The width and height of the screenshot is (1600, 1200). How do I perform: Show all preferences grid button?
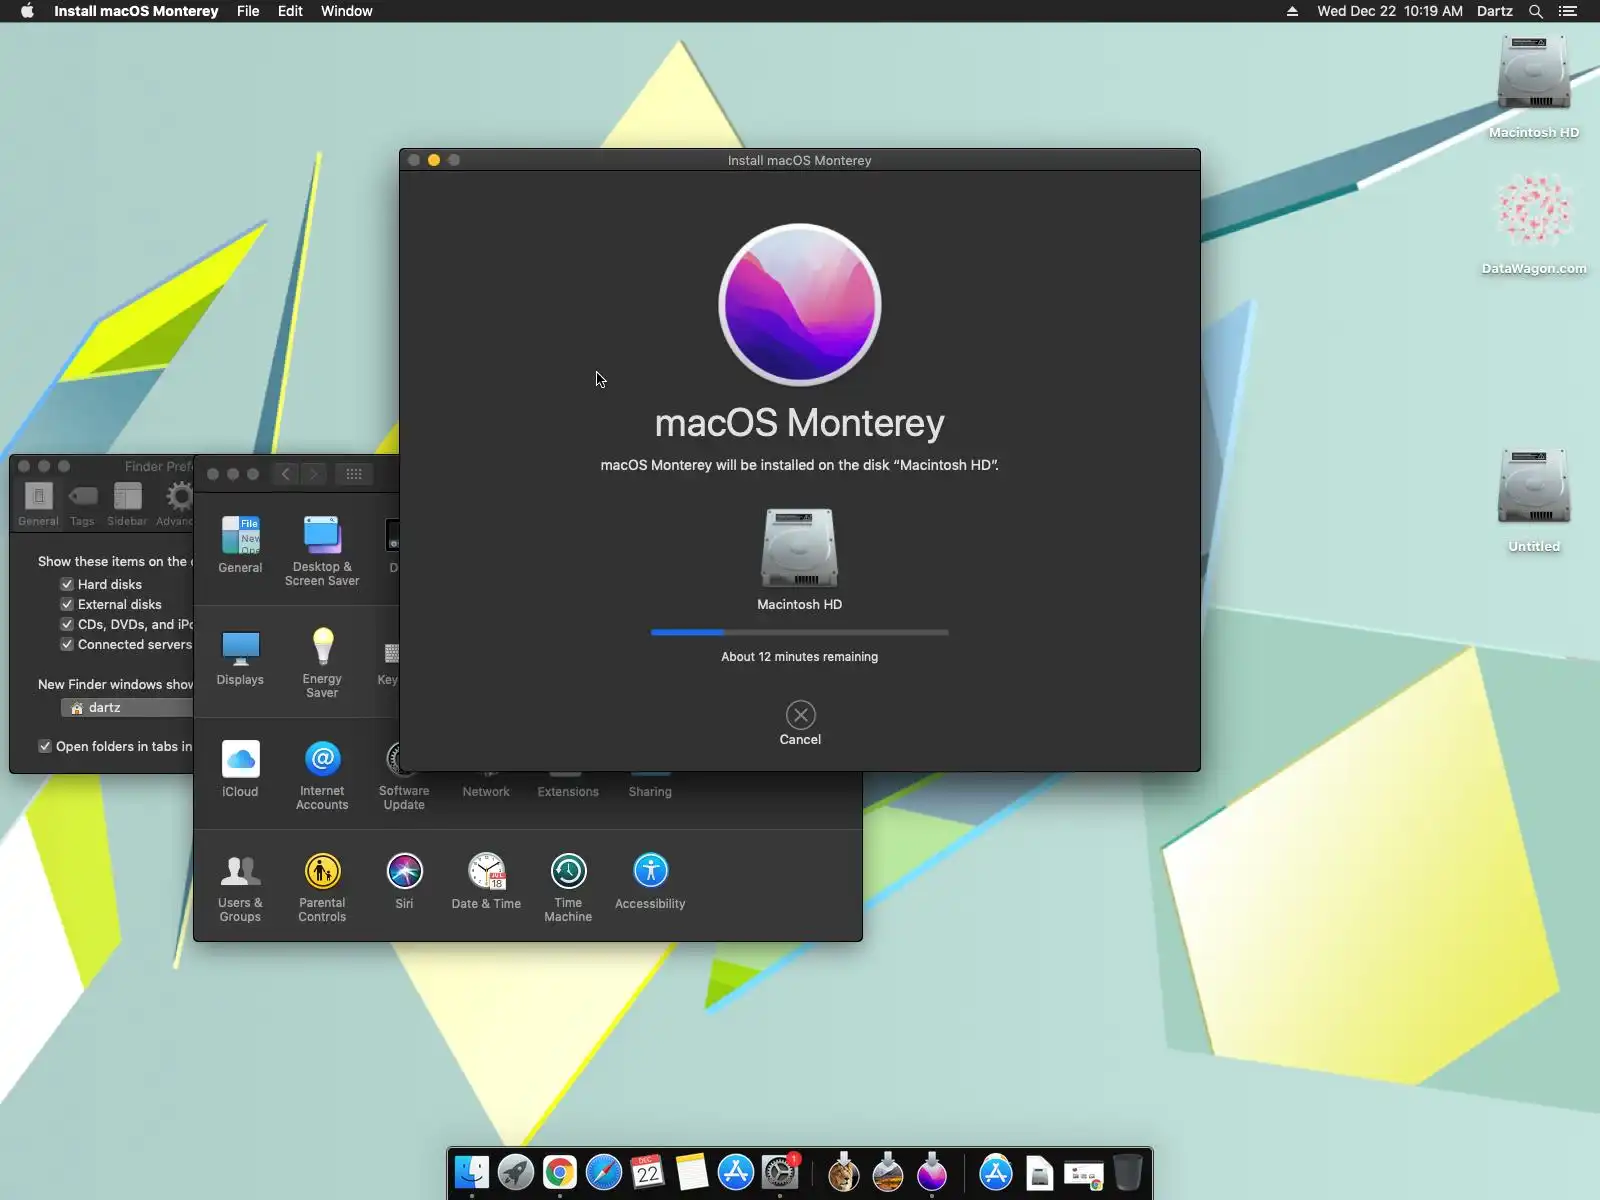pyautogui.click(x=354, y=474)
